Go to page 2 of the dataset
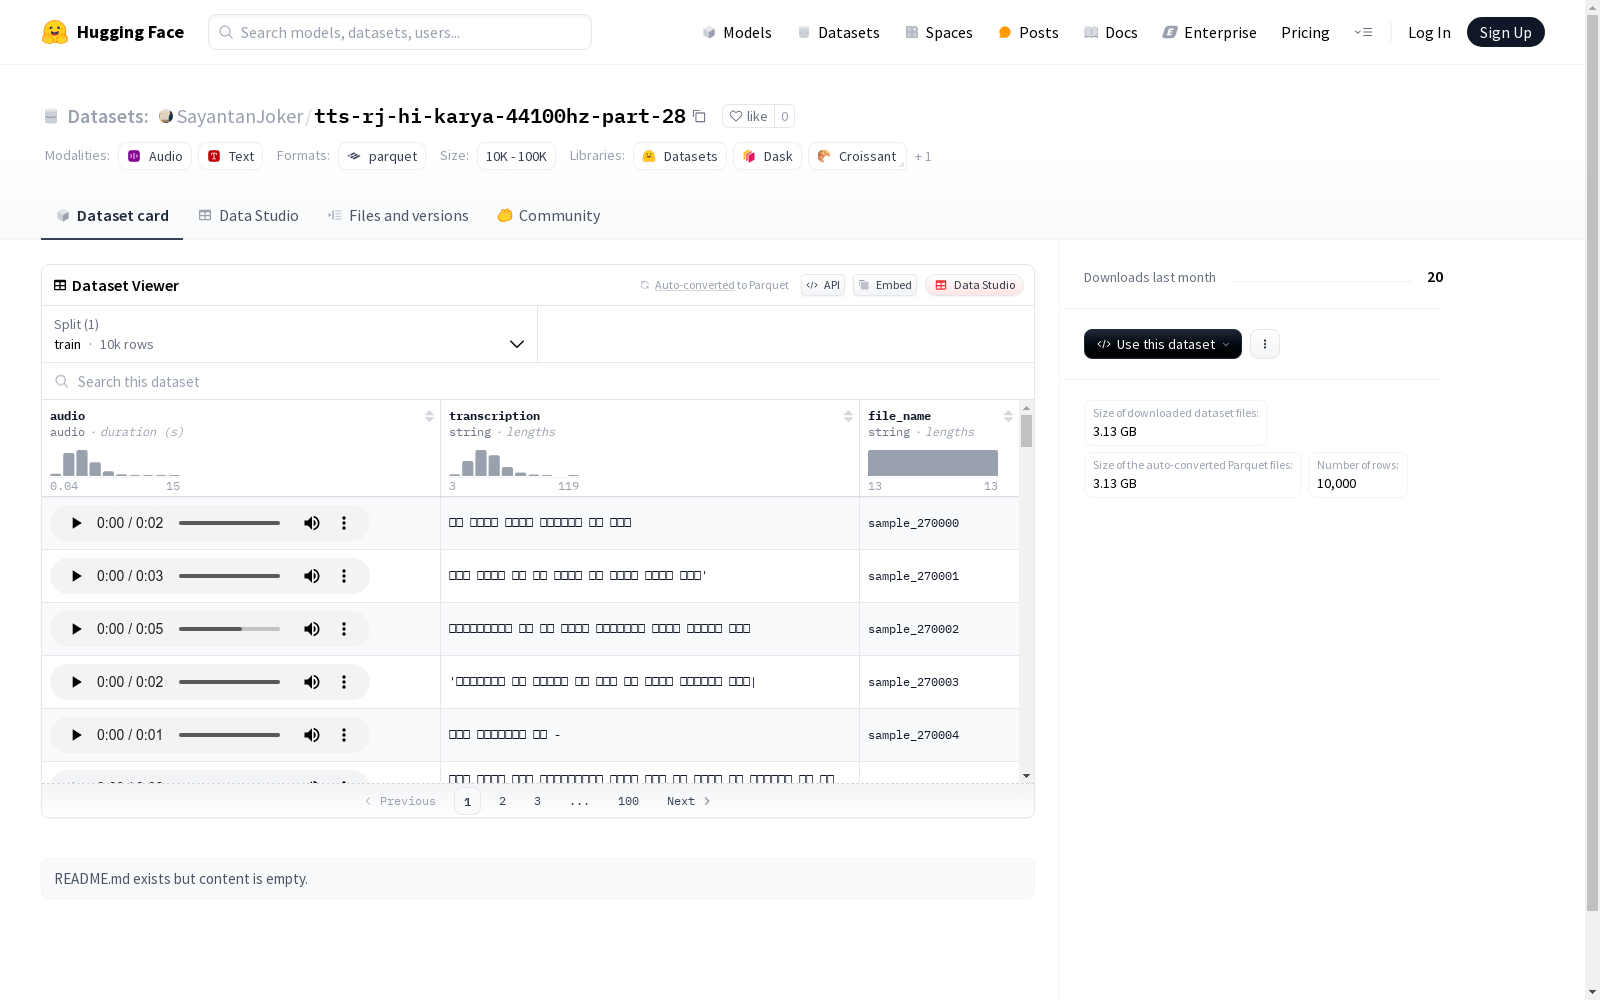Image resolution: width=1600 pixels, height=1000 pixels. coord(502,801)
